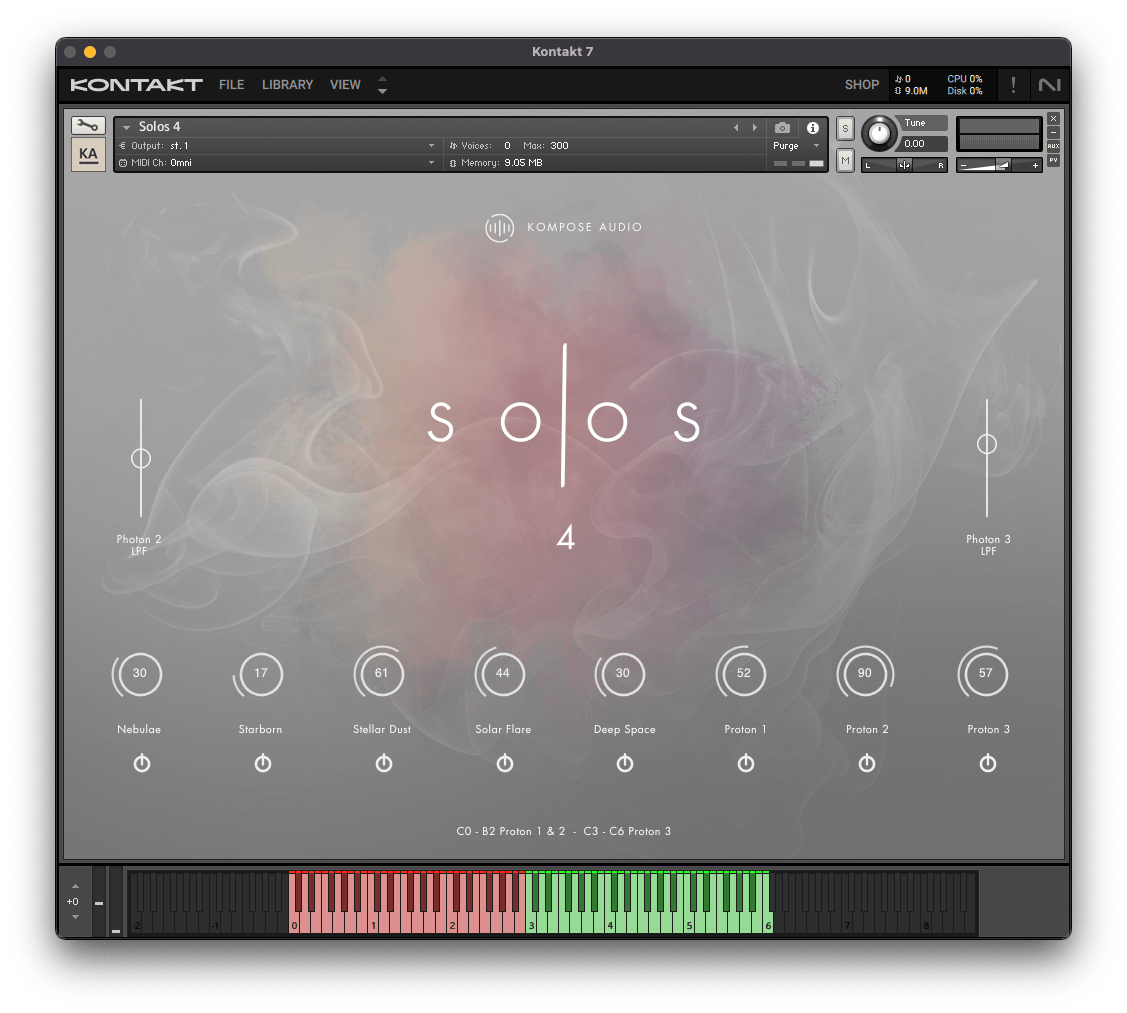Click the Photon 2 LPF slider handle
Image resolution: width=1127 pixels, height=1013 pixels.
click(141, 458)
